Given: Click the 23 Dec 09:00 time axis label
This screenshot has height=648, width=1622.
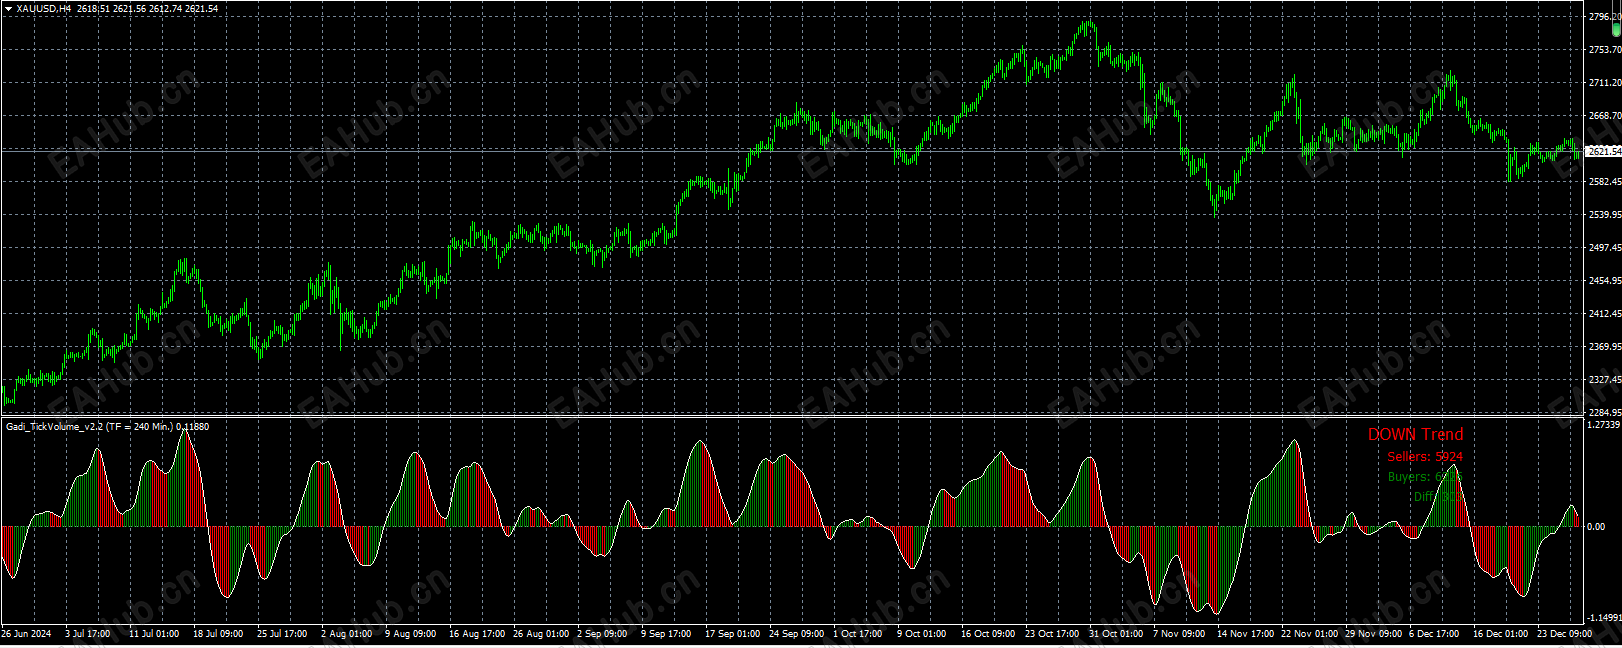Looking at the screenshot, I should pos(1564,634).
